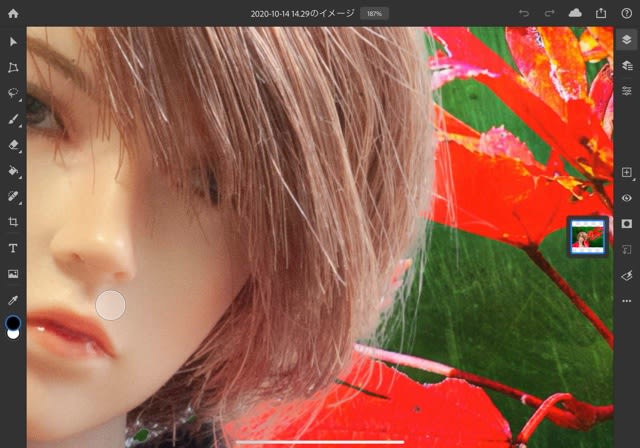Redo the last undone action

click(x=550, y=13)
